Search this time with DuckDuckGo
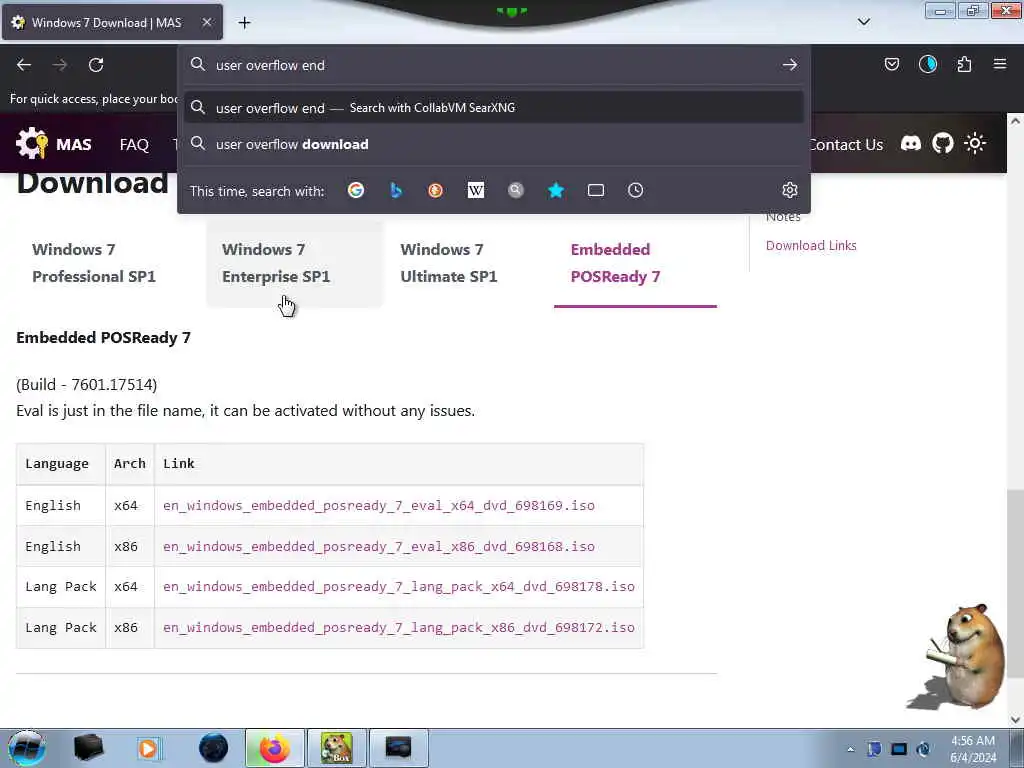Screen dimensions: 1024x768 tap(436, 190)
